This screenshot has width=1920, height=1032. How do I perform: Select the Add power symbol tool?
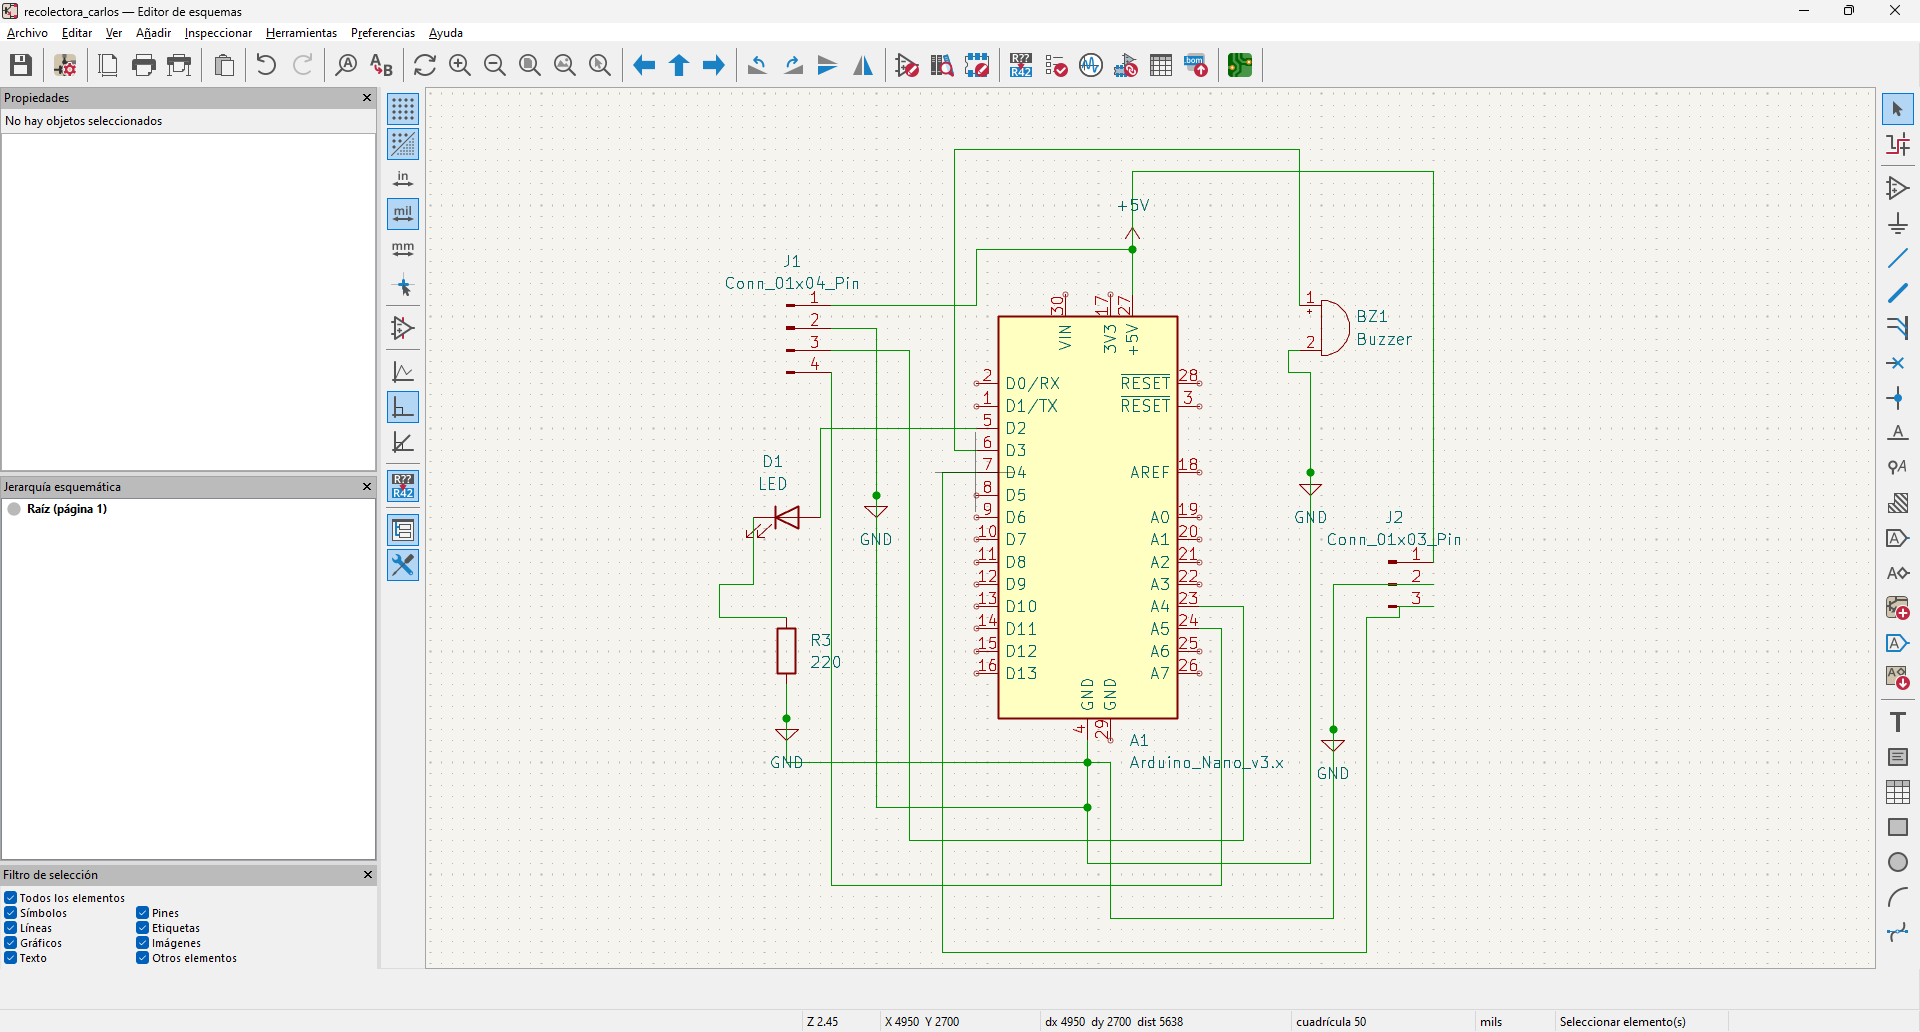click(1897, 223)
